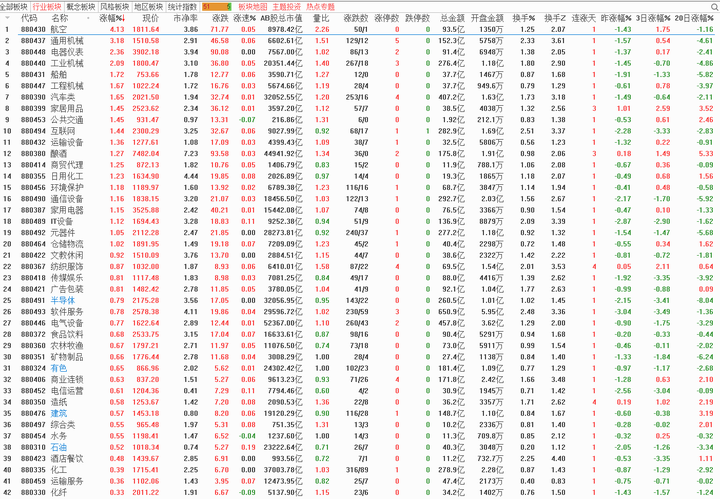
Task: Click the 互联网 row name
Action: point(63,131)
